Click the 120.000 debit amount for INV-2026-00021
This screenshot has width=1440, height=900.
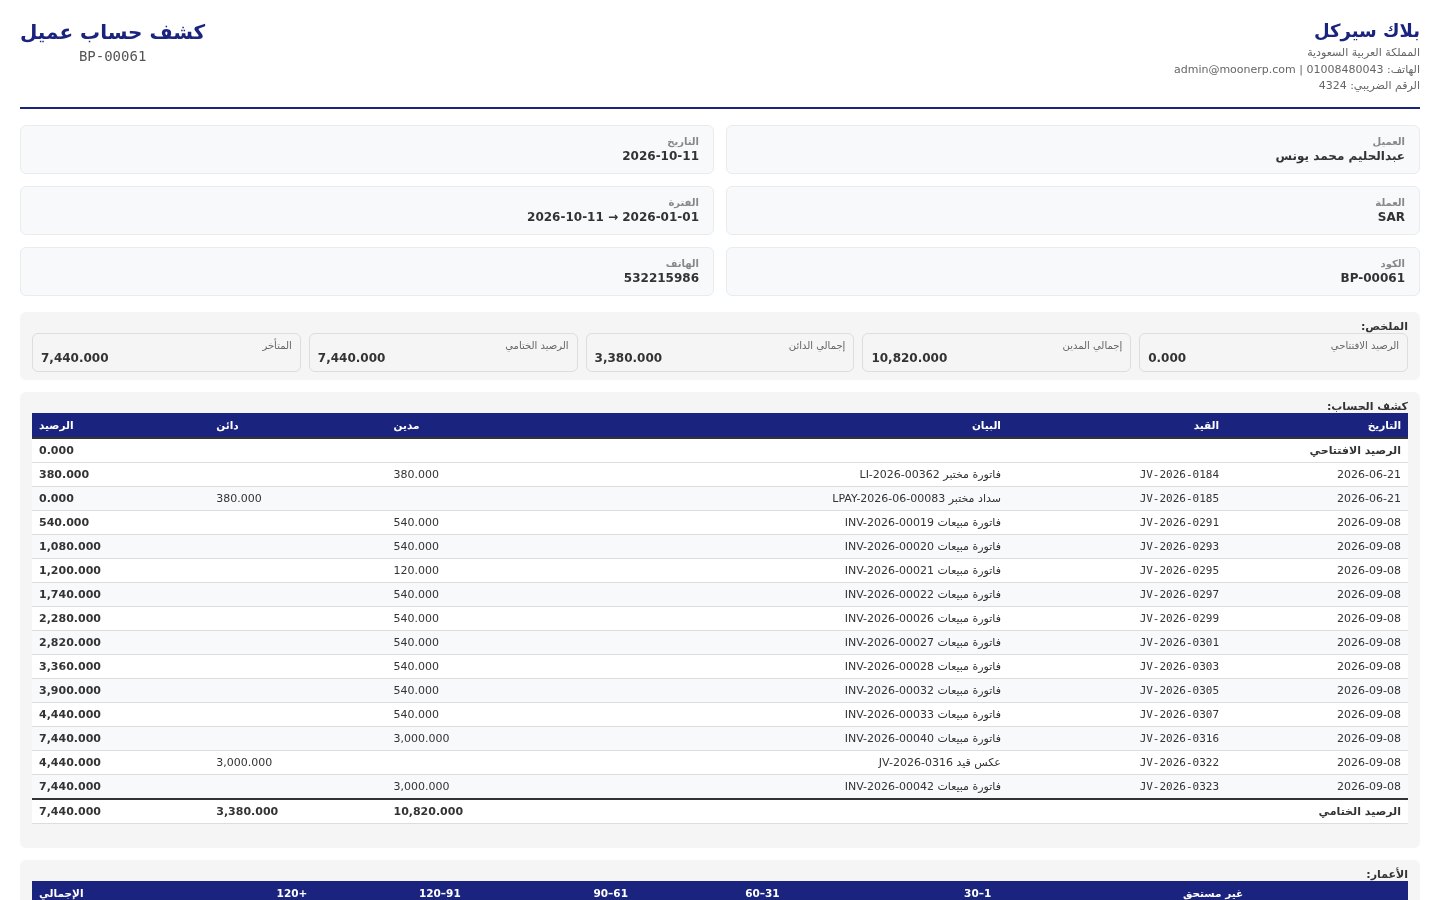click(416, 571)
